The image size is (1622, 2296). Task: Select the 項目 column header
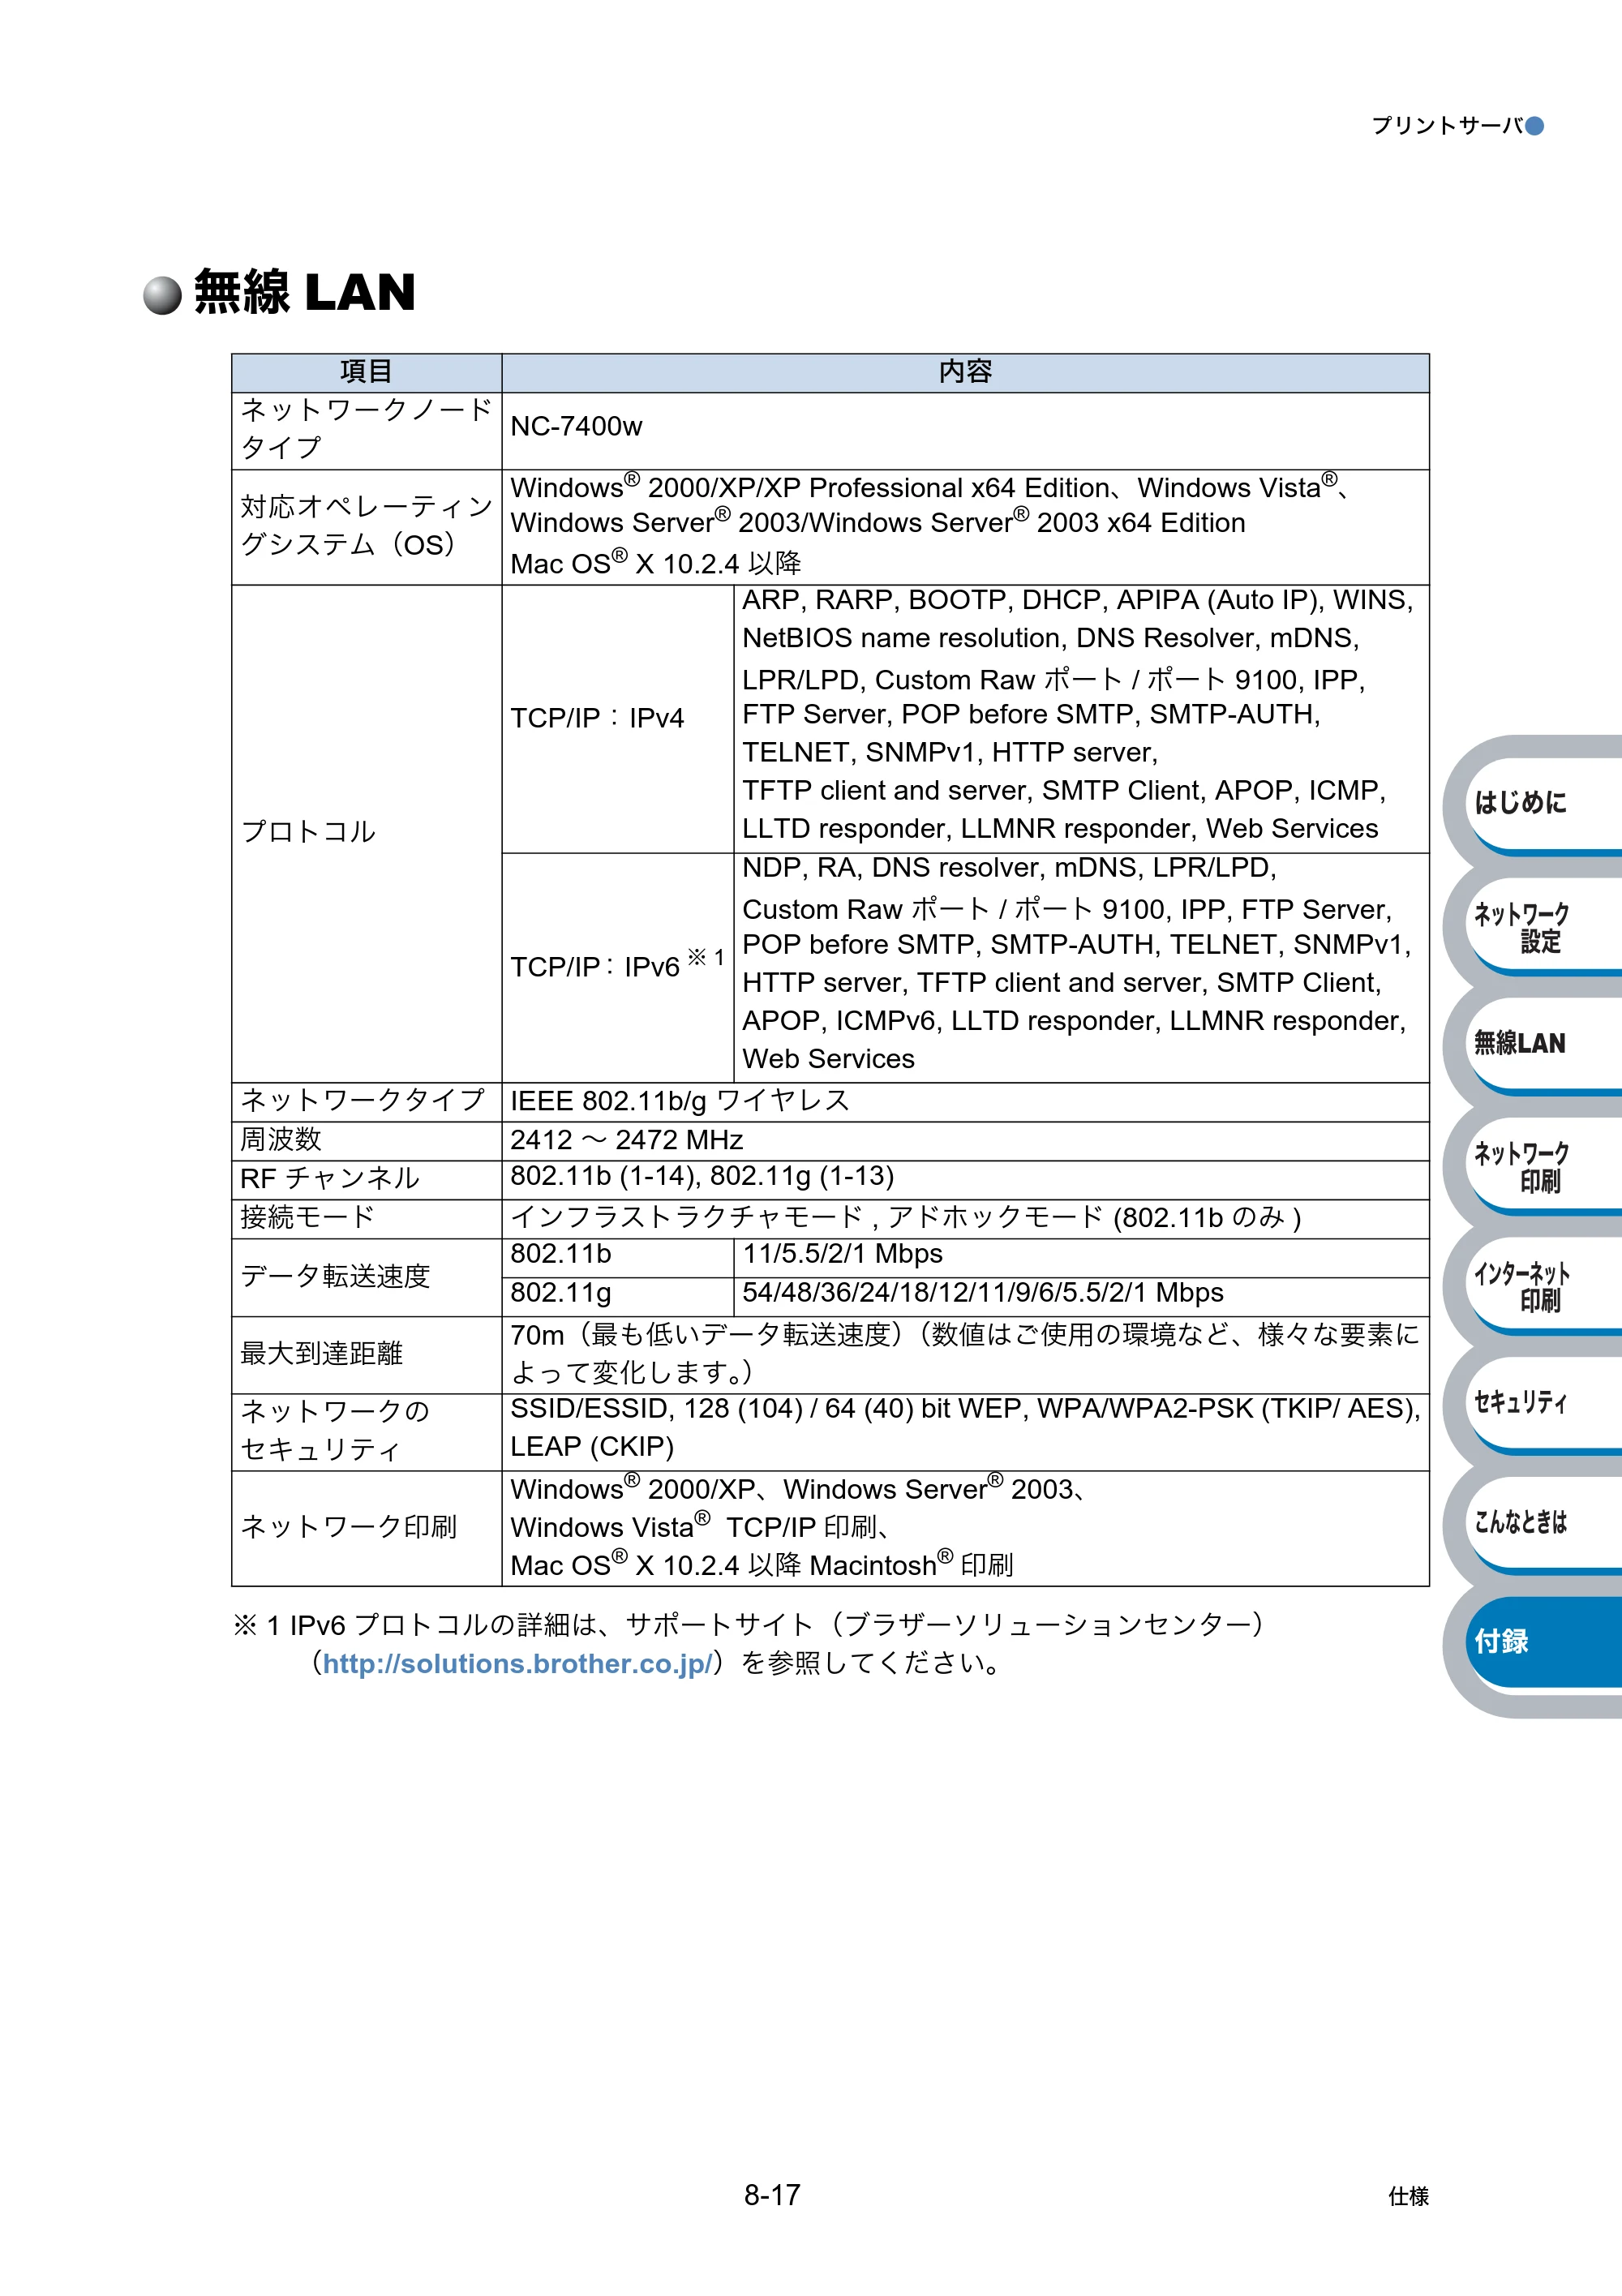point(366,372)
